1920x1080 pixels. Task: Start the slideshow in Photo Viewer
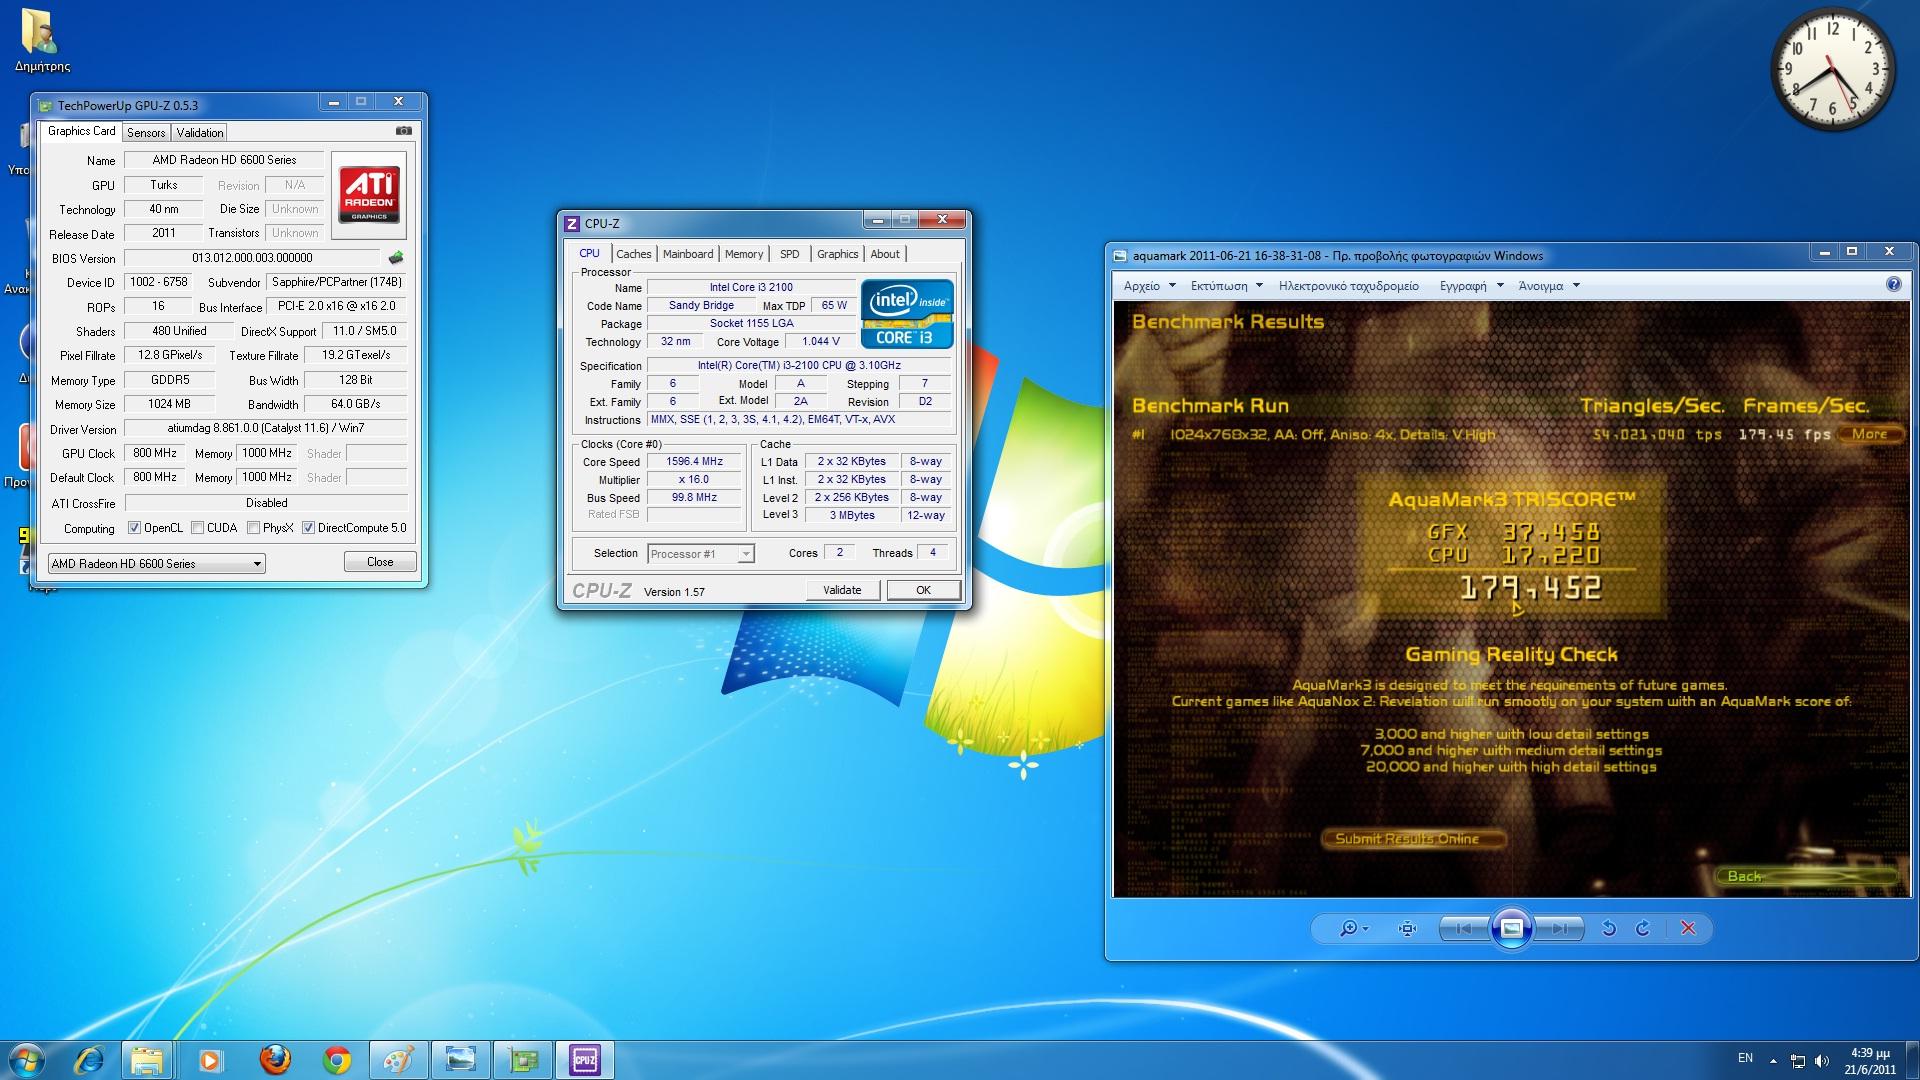1512,928
